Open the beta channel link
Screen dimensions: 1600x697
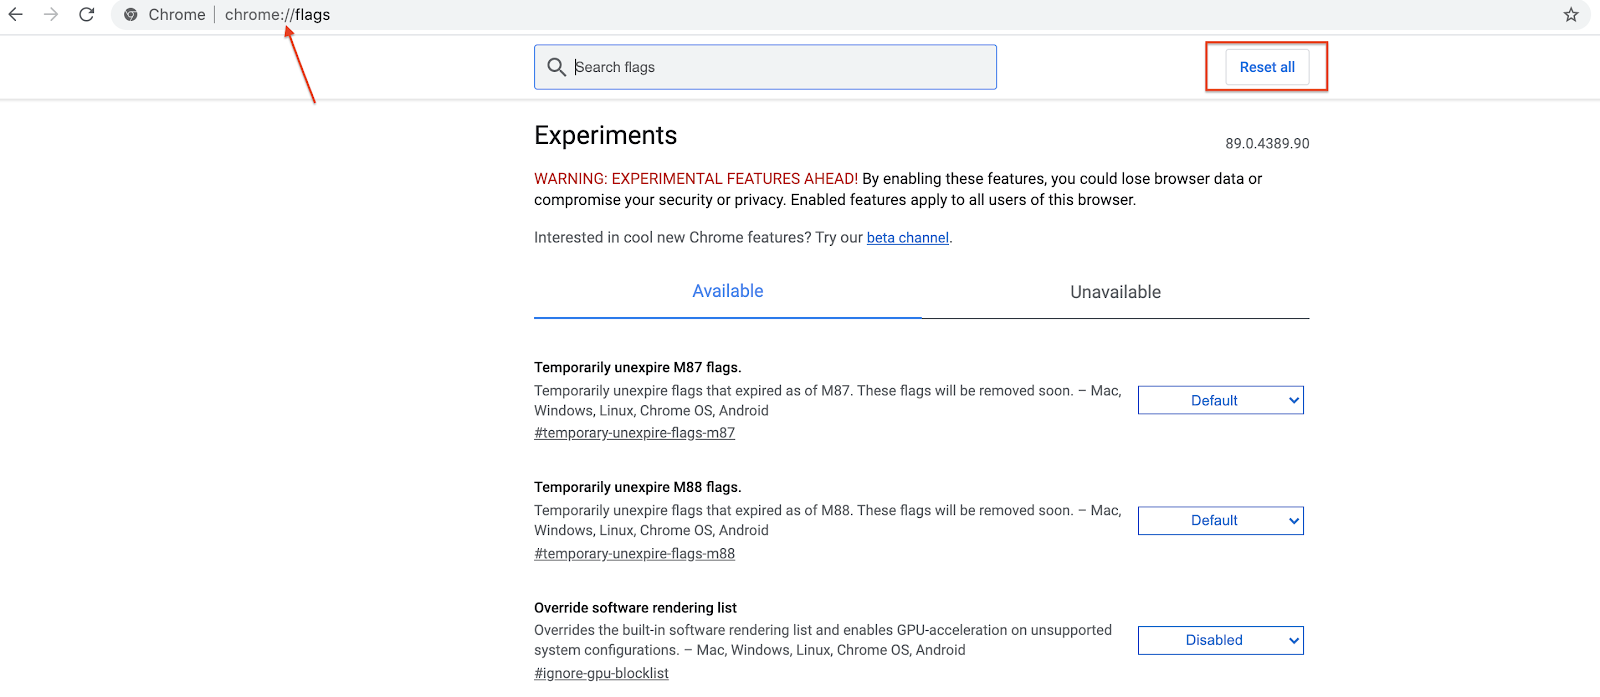[907, 238]
